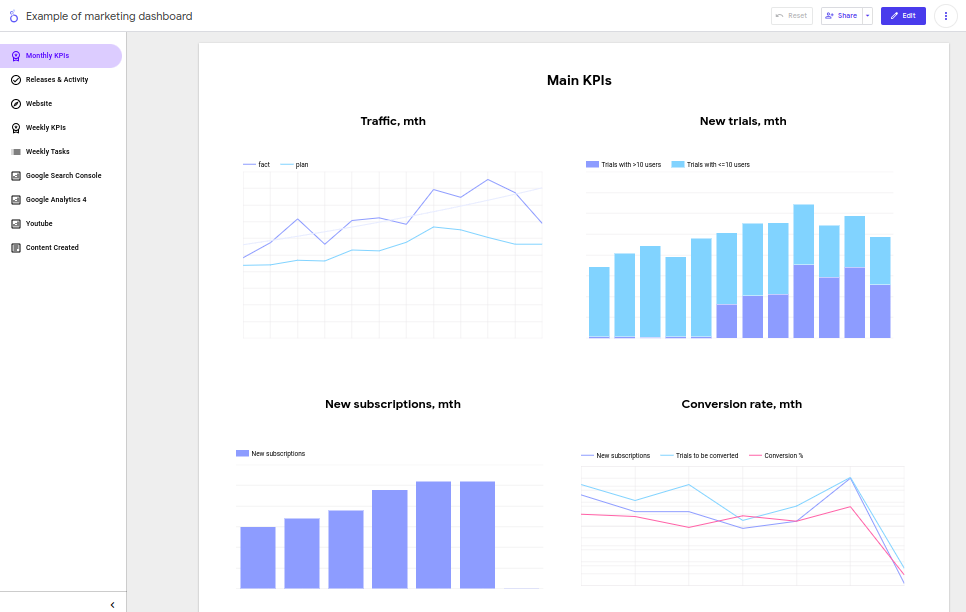Select the Weekly KPIs icon
The image size is (966, 612).
(15, 127)
